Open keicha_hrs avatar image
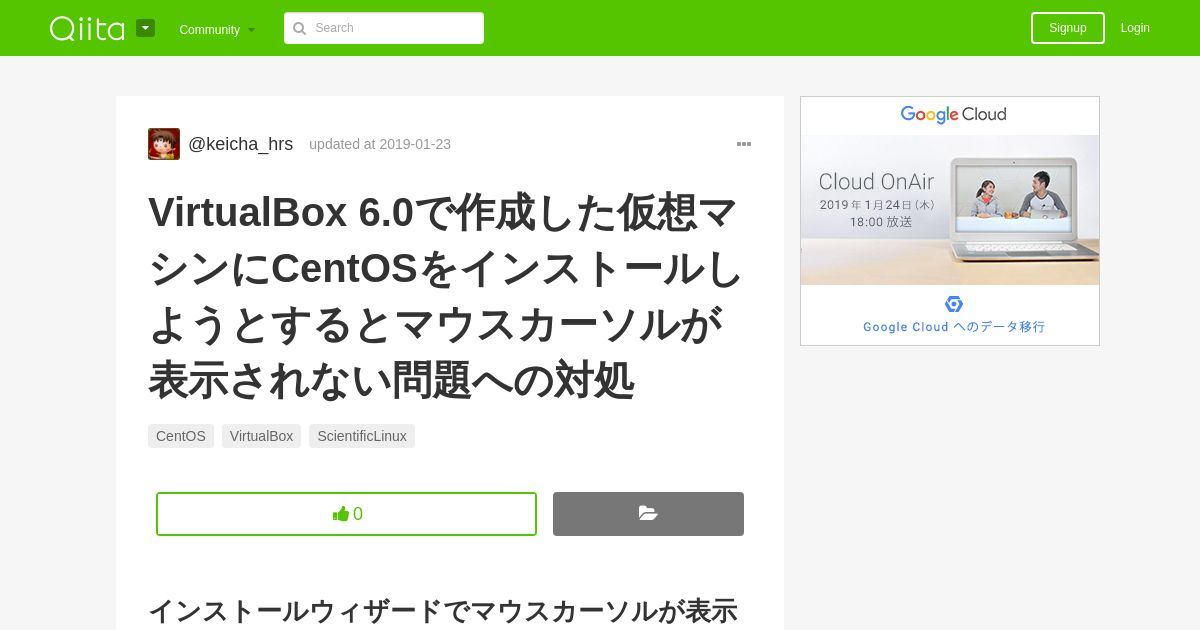Screen dimensions: 1200x630 coord(164,144)
